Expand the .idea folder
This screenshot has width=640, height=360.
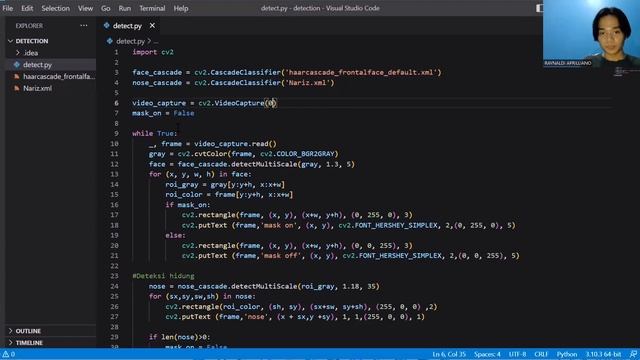point(31,53)
